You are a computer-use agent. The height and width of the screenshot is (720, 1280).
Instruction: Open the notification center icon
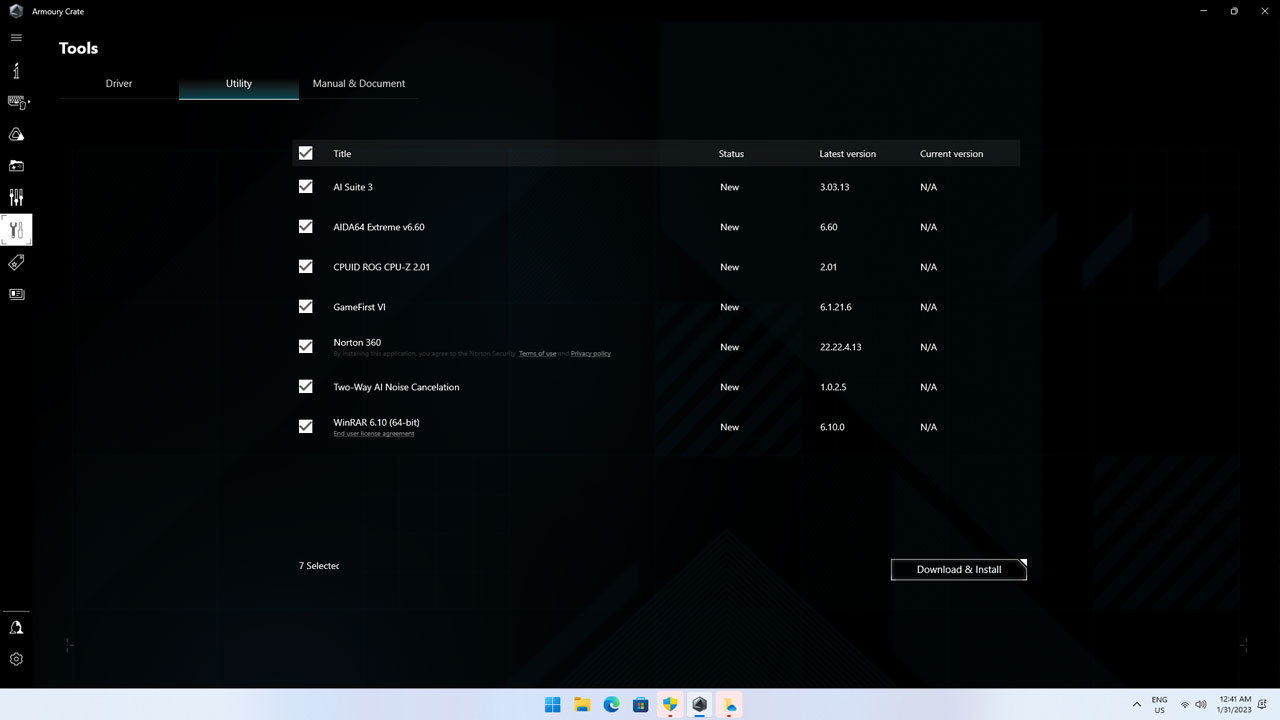point(1261,705)
